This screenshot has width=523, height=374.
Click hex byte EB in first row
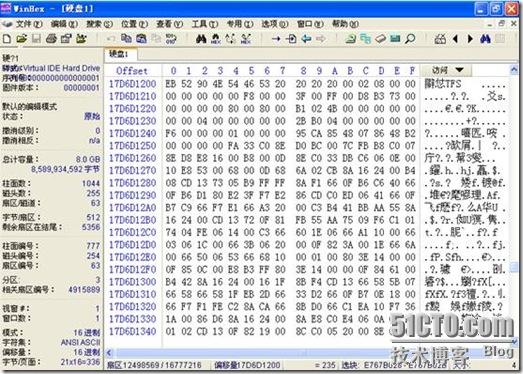tap(171, 84)
